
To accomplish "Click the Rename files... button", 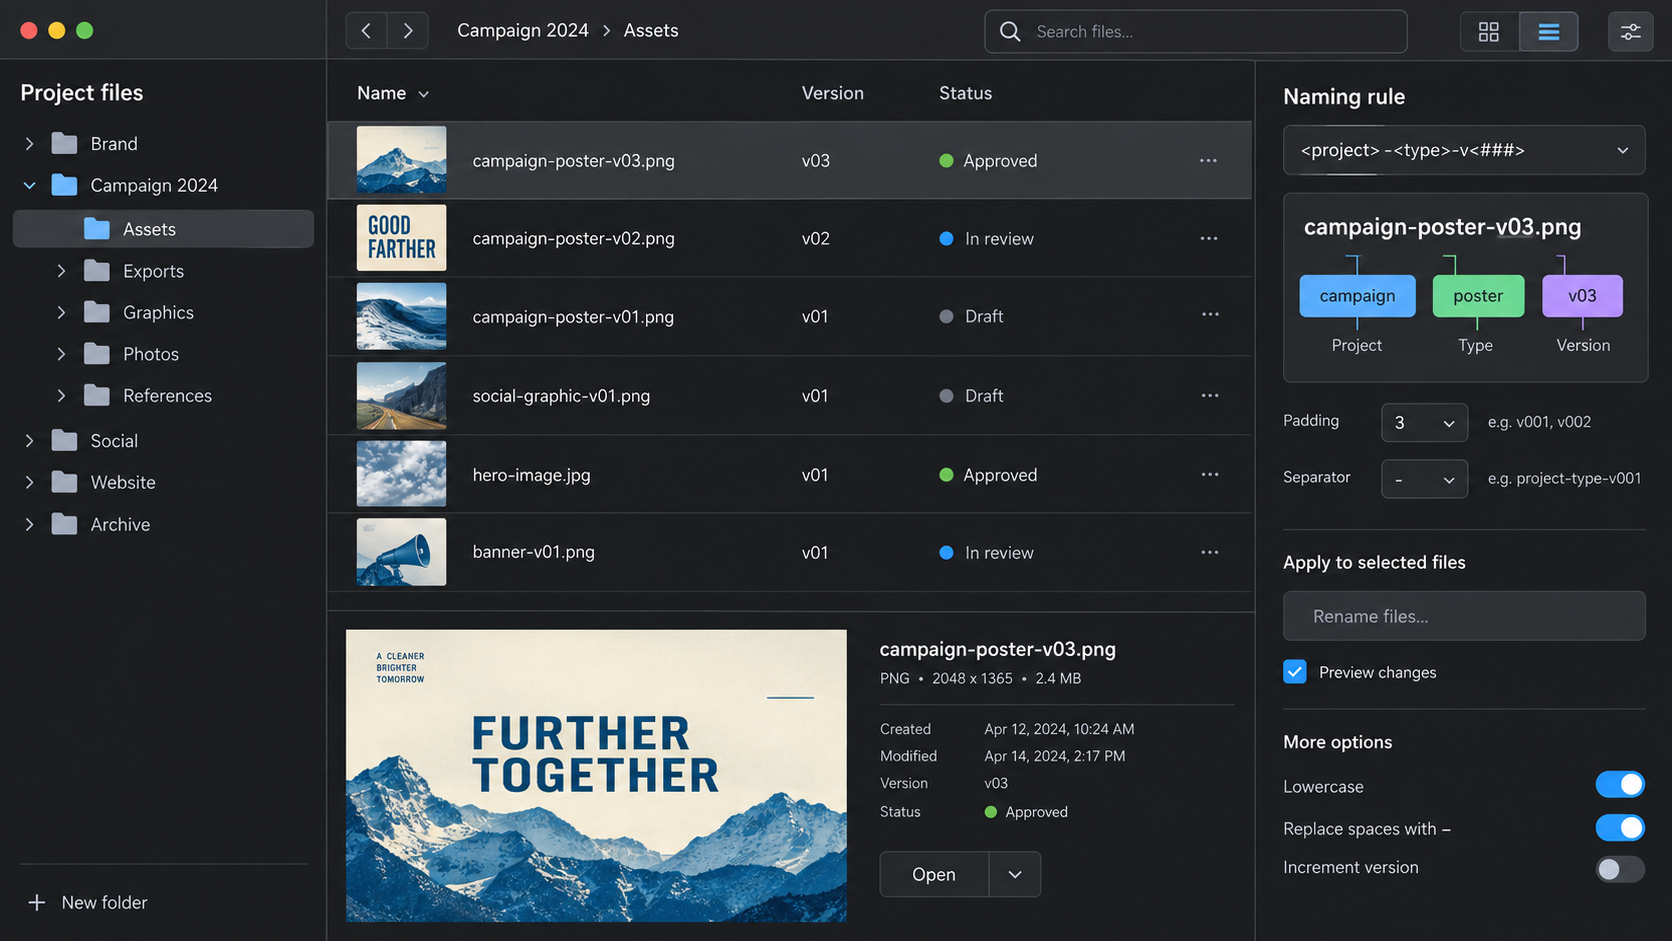I will [x=1464, y=616].
